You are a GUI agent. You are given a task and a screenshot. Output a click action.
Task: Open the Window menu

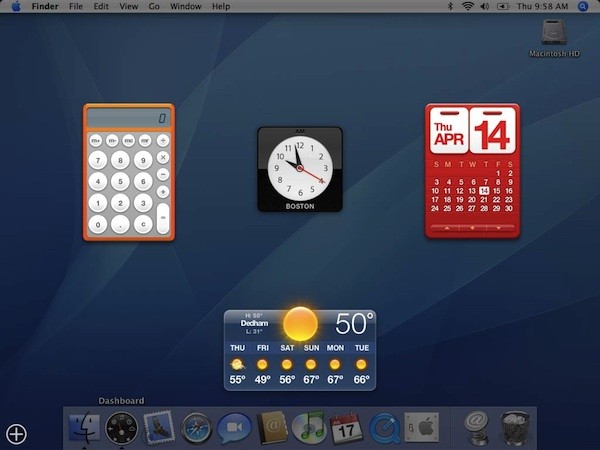pos(186,7)
